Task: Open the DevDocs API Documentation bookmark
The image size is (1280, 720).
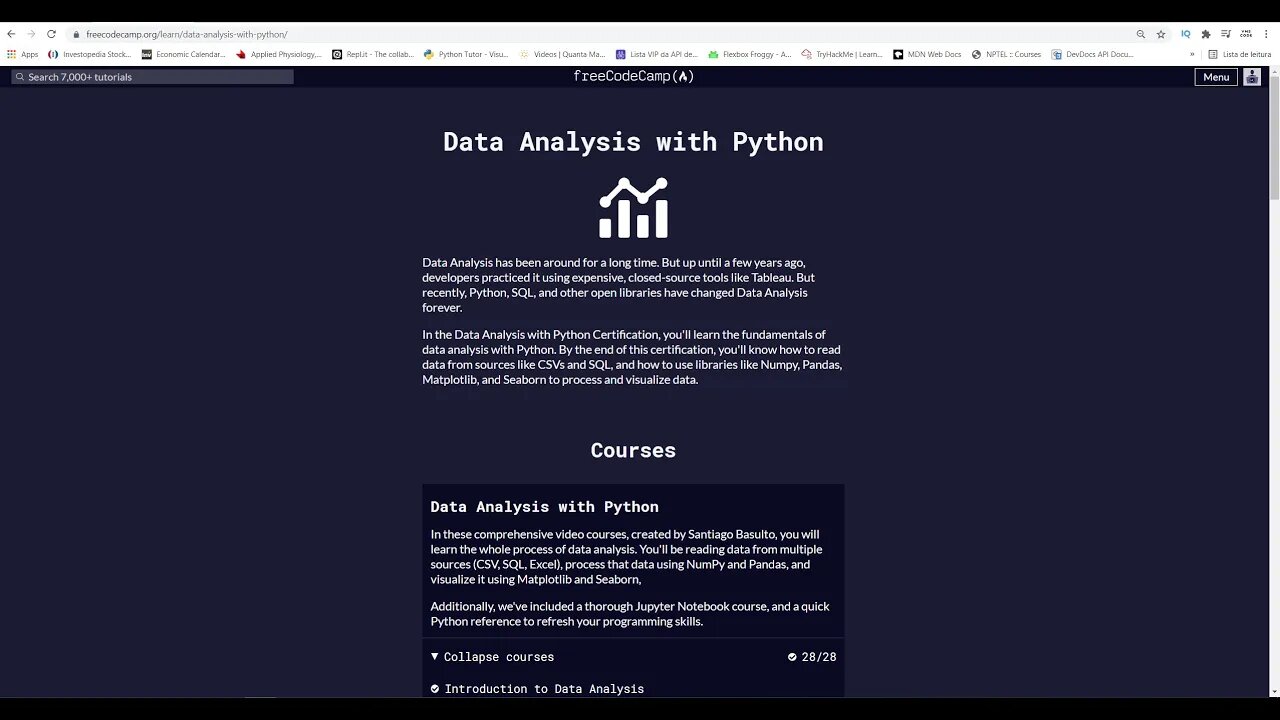Action: pyautogui.click(x=1092, y=54)
